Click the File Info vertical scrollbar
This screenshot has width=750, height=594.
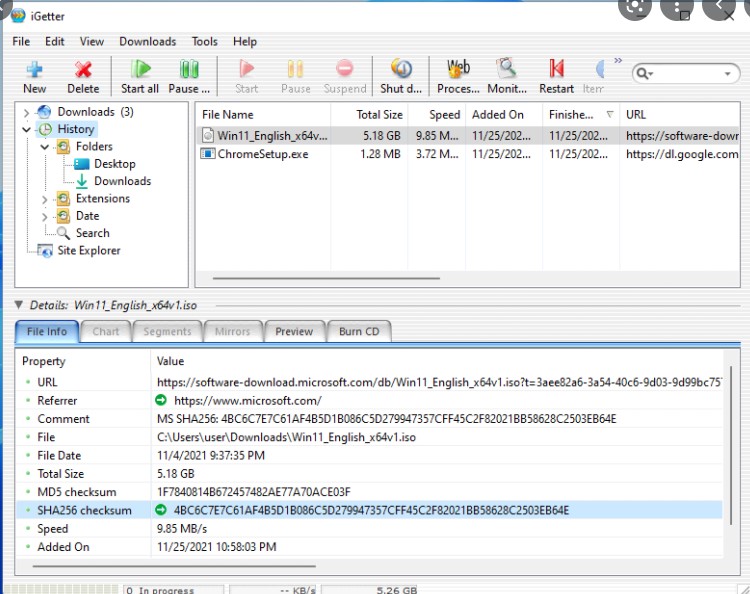tap(730, 445)
